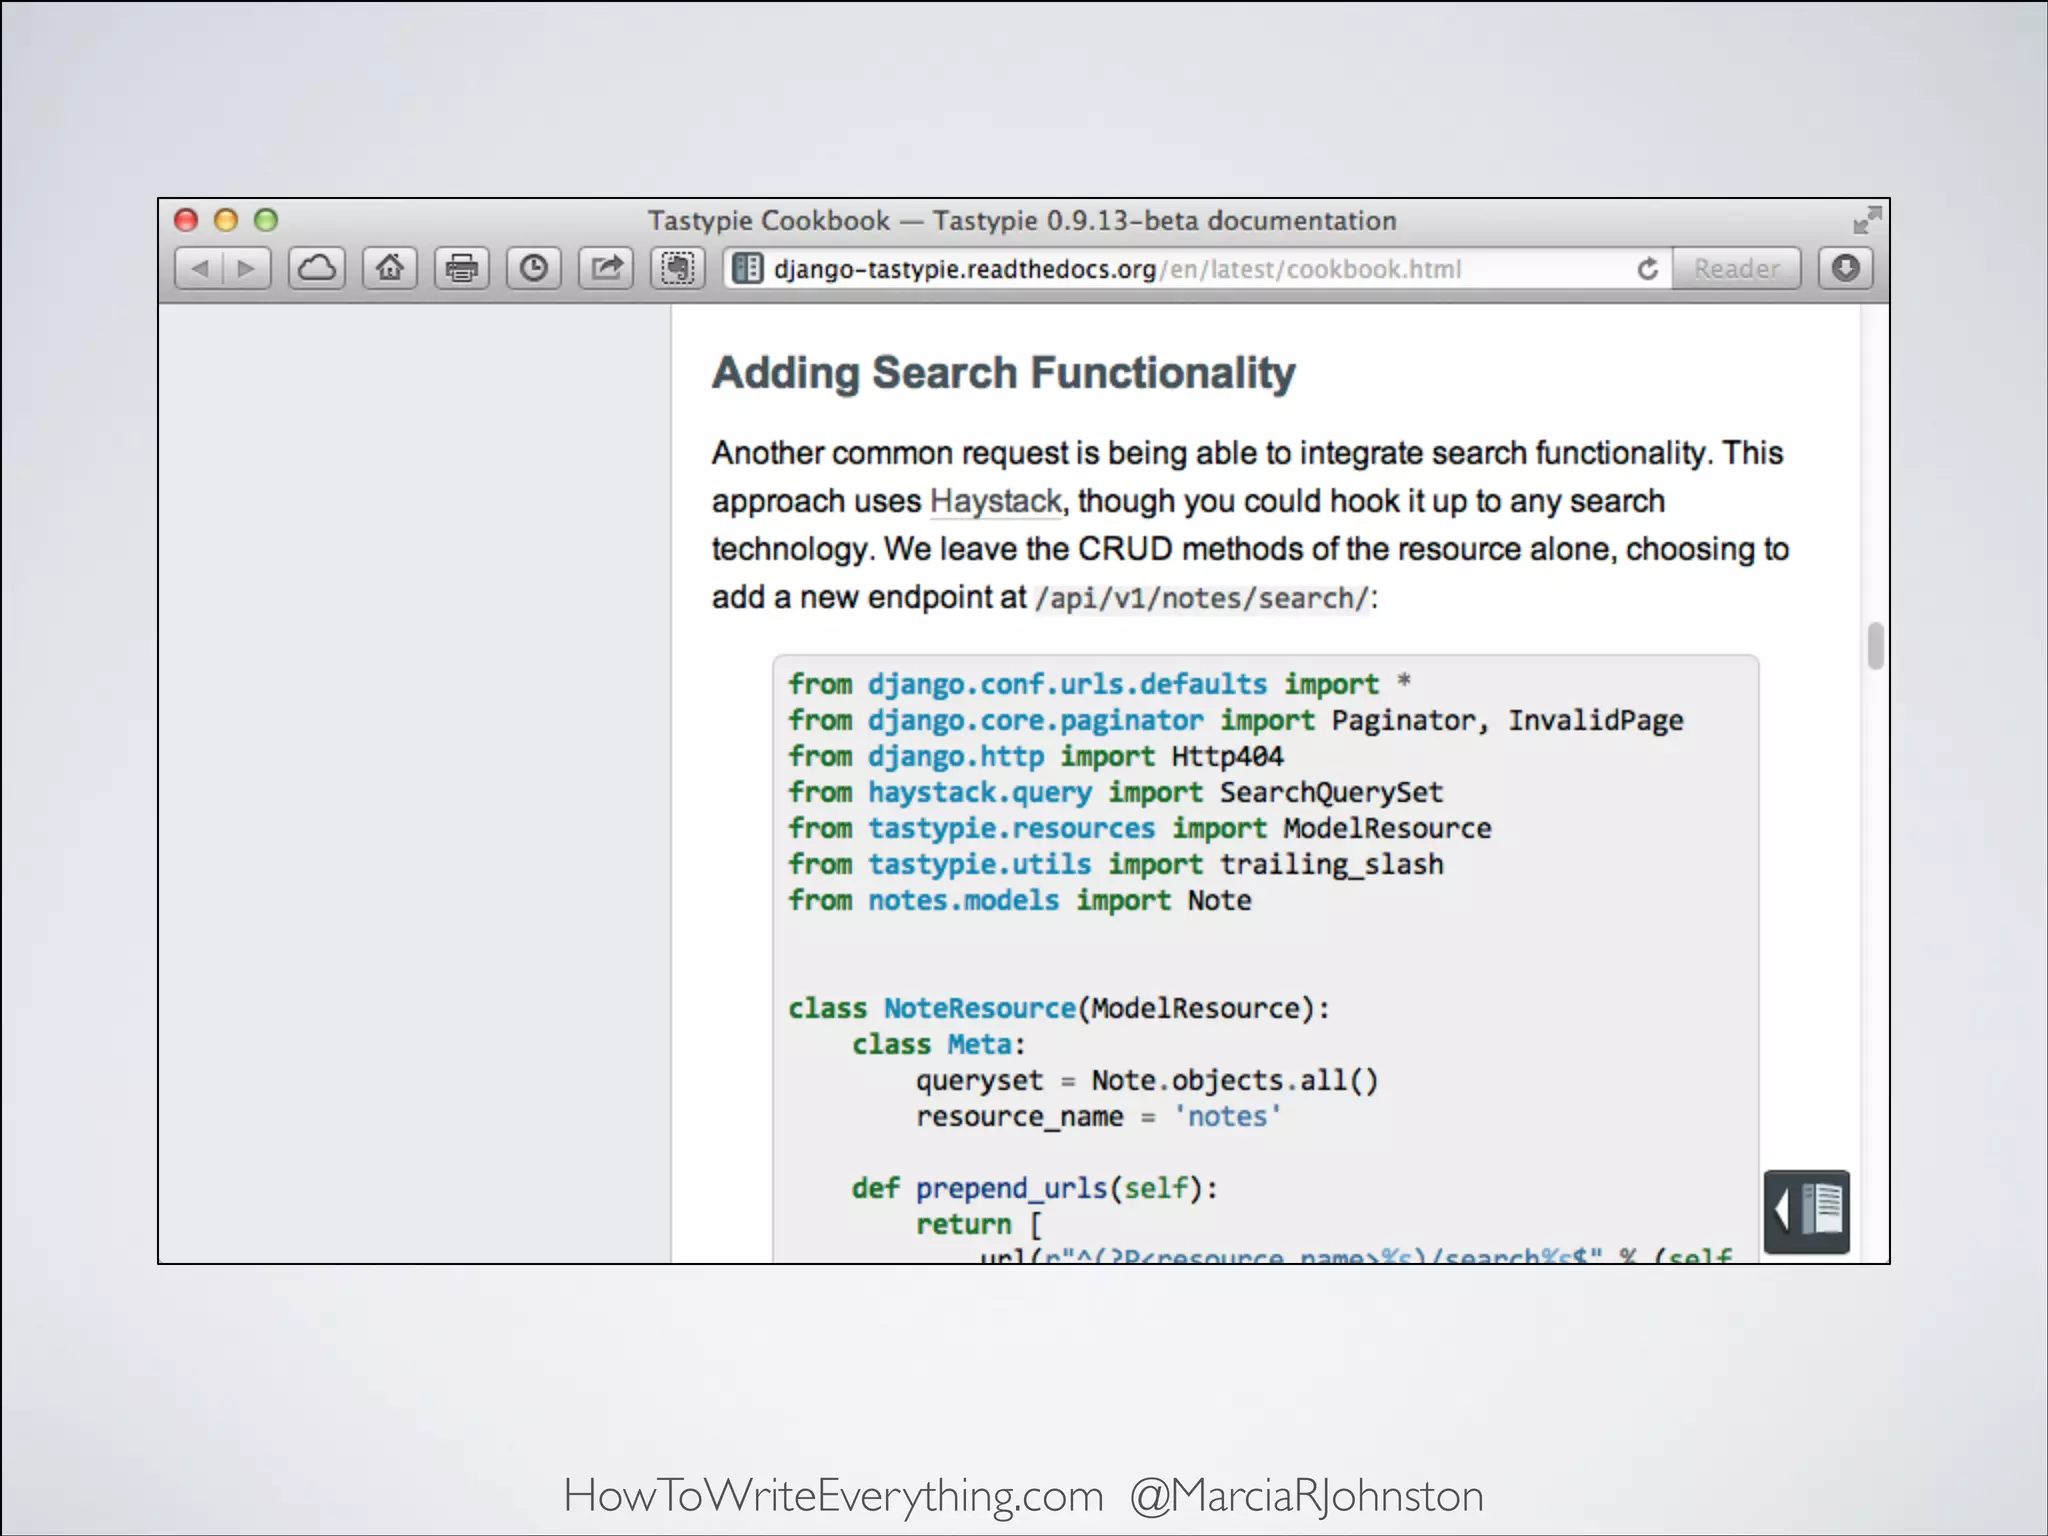2048x1536 pixels.
Task: Click the page's vertical scrollbar thumb
Action: (1875, 646)
